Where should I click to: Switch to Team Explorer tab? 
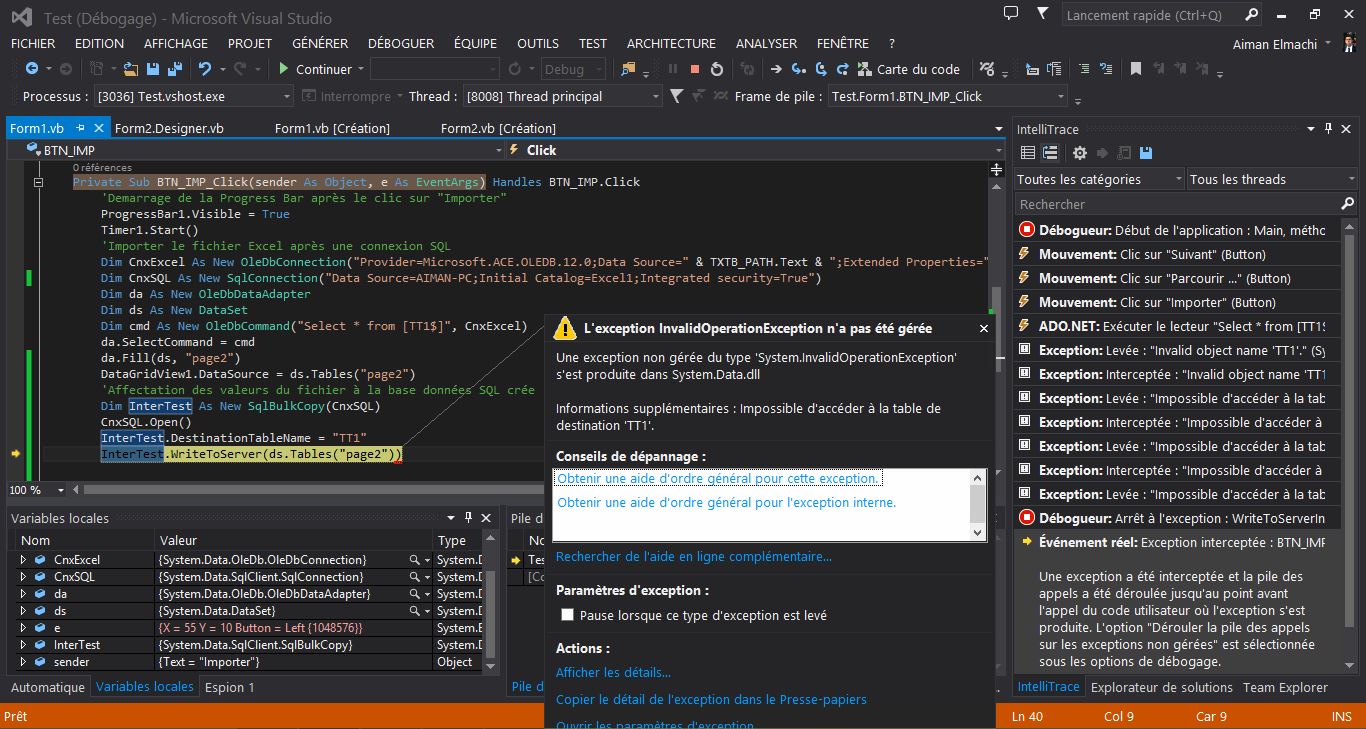[1285, 687]
